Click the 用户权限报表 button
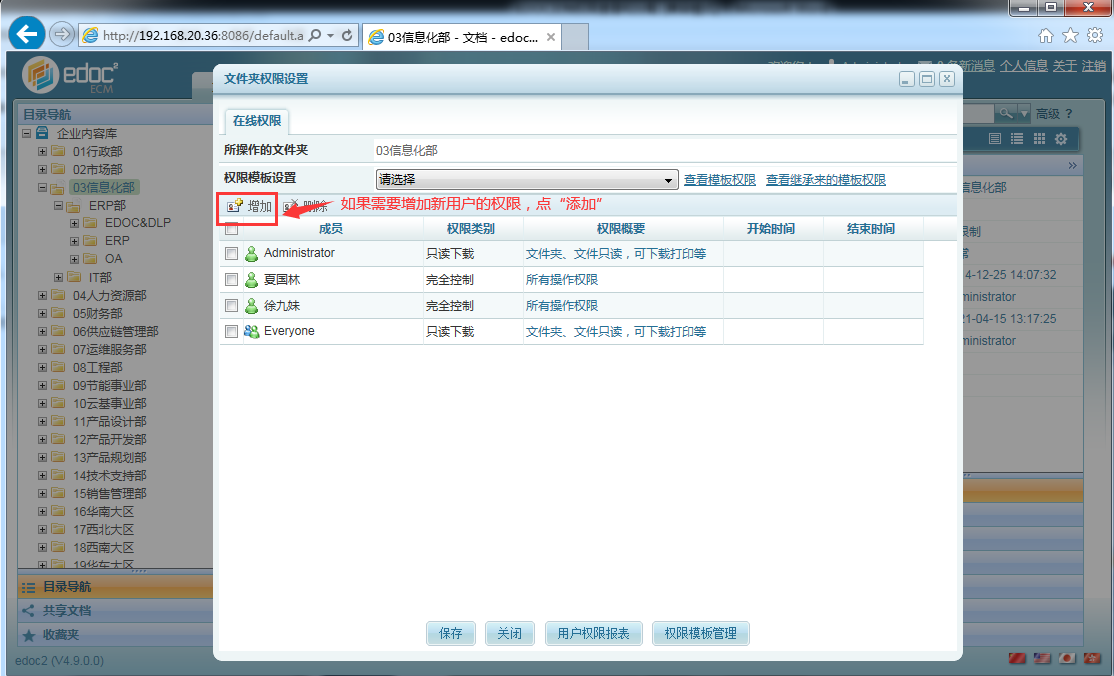The height and width of the screenshot is (676, 1114). pyautogui.click(x=593, y=633)
